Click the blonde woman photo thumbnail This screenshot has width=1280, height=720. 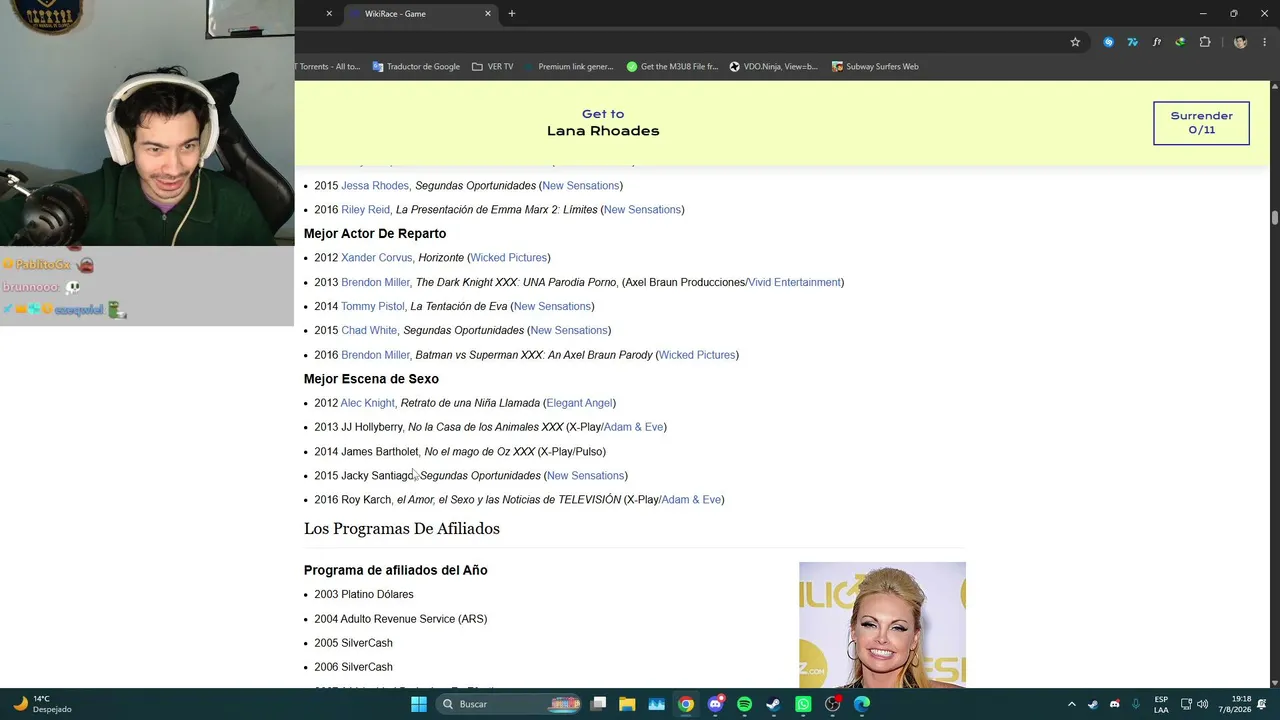pos(882,625)
